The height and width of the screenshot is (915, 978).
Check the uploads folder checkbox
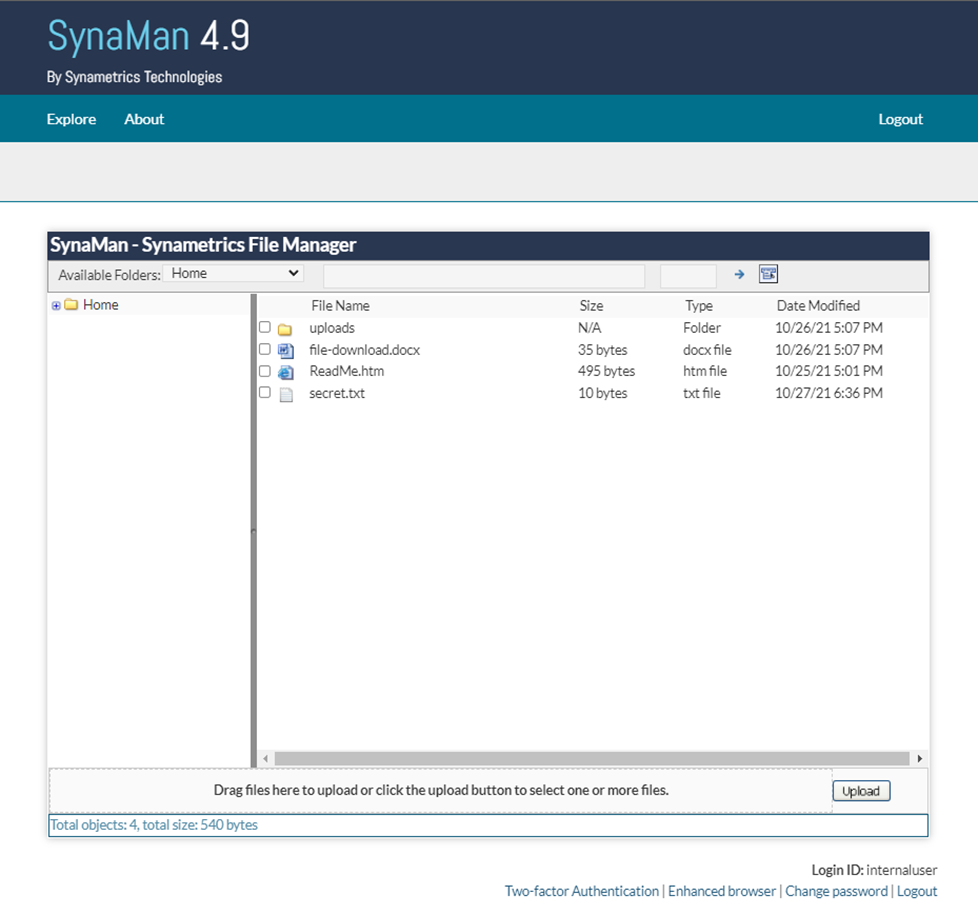265,327
